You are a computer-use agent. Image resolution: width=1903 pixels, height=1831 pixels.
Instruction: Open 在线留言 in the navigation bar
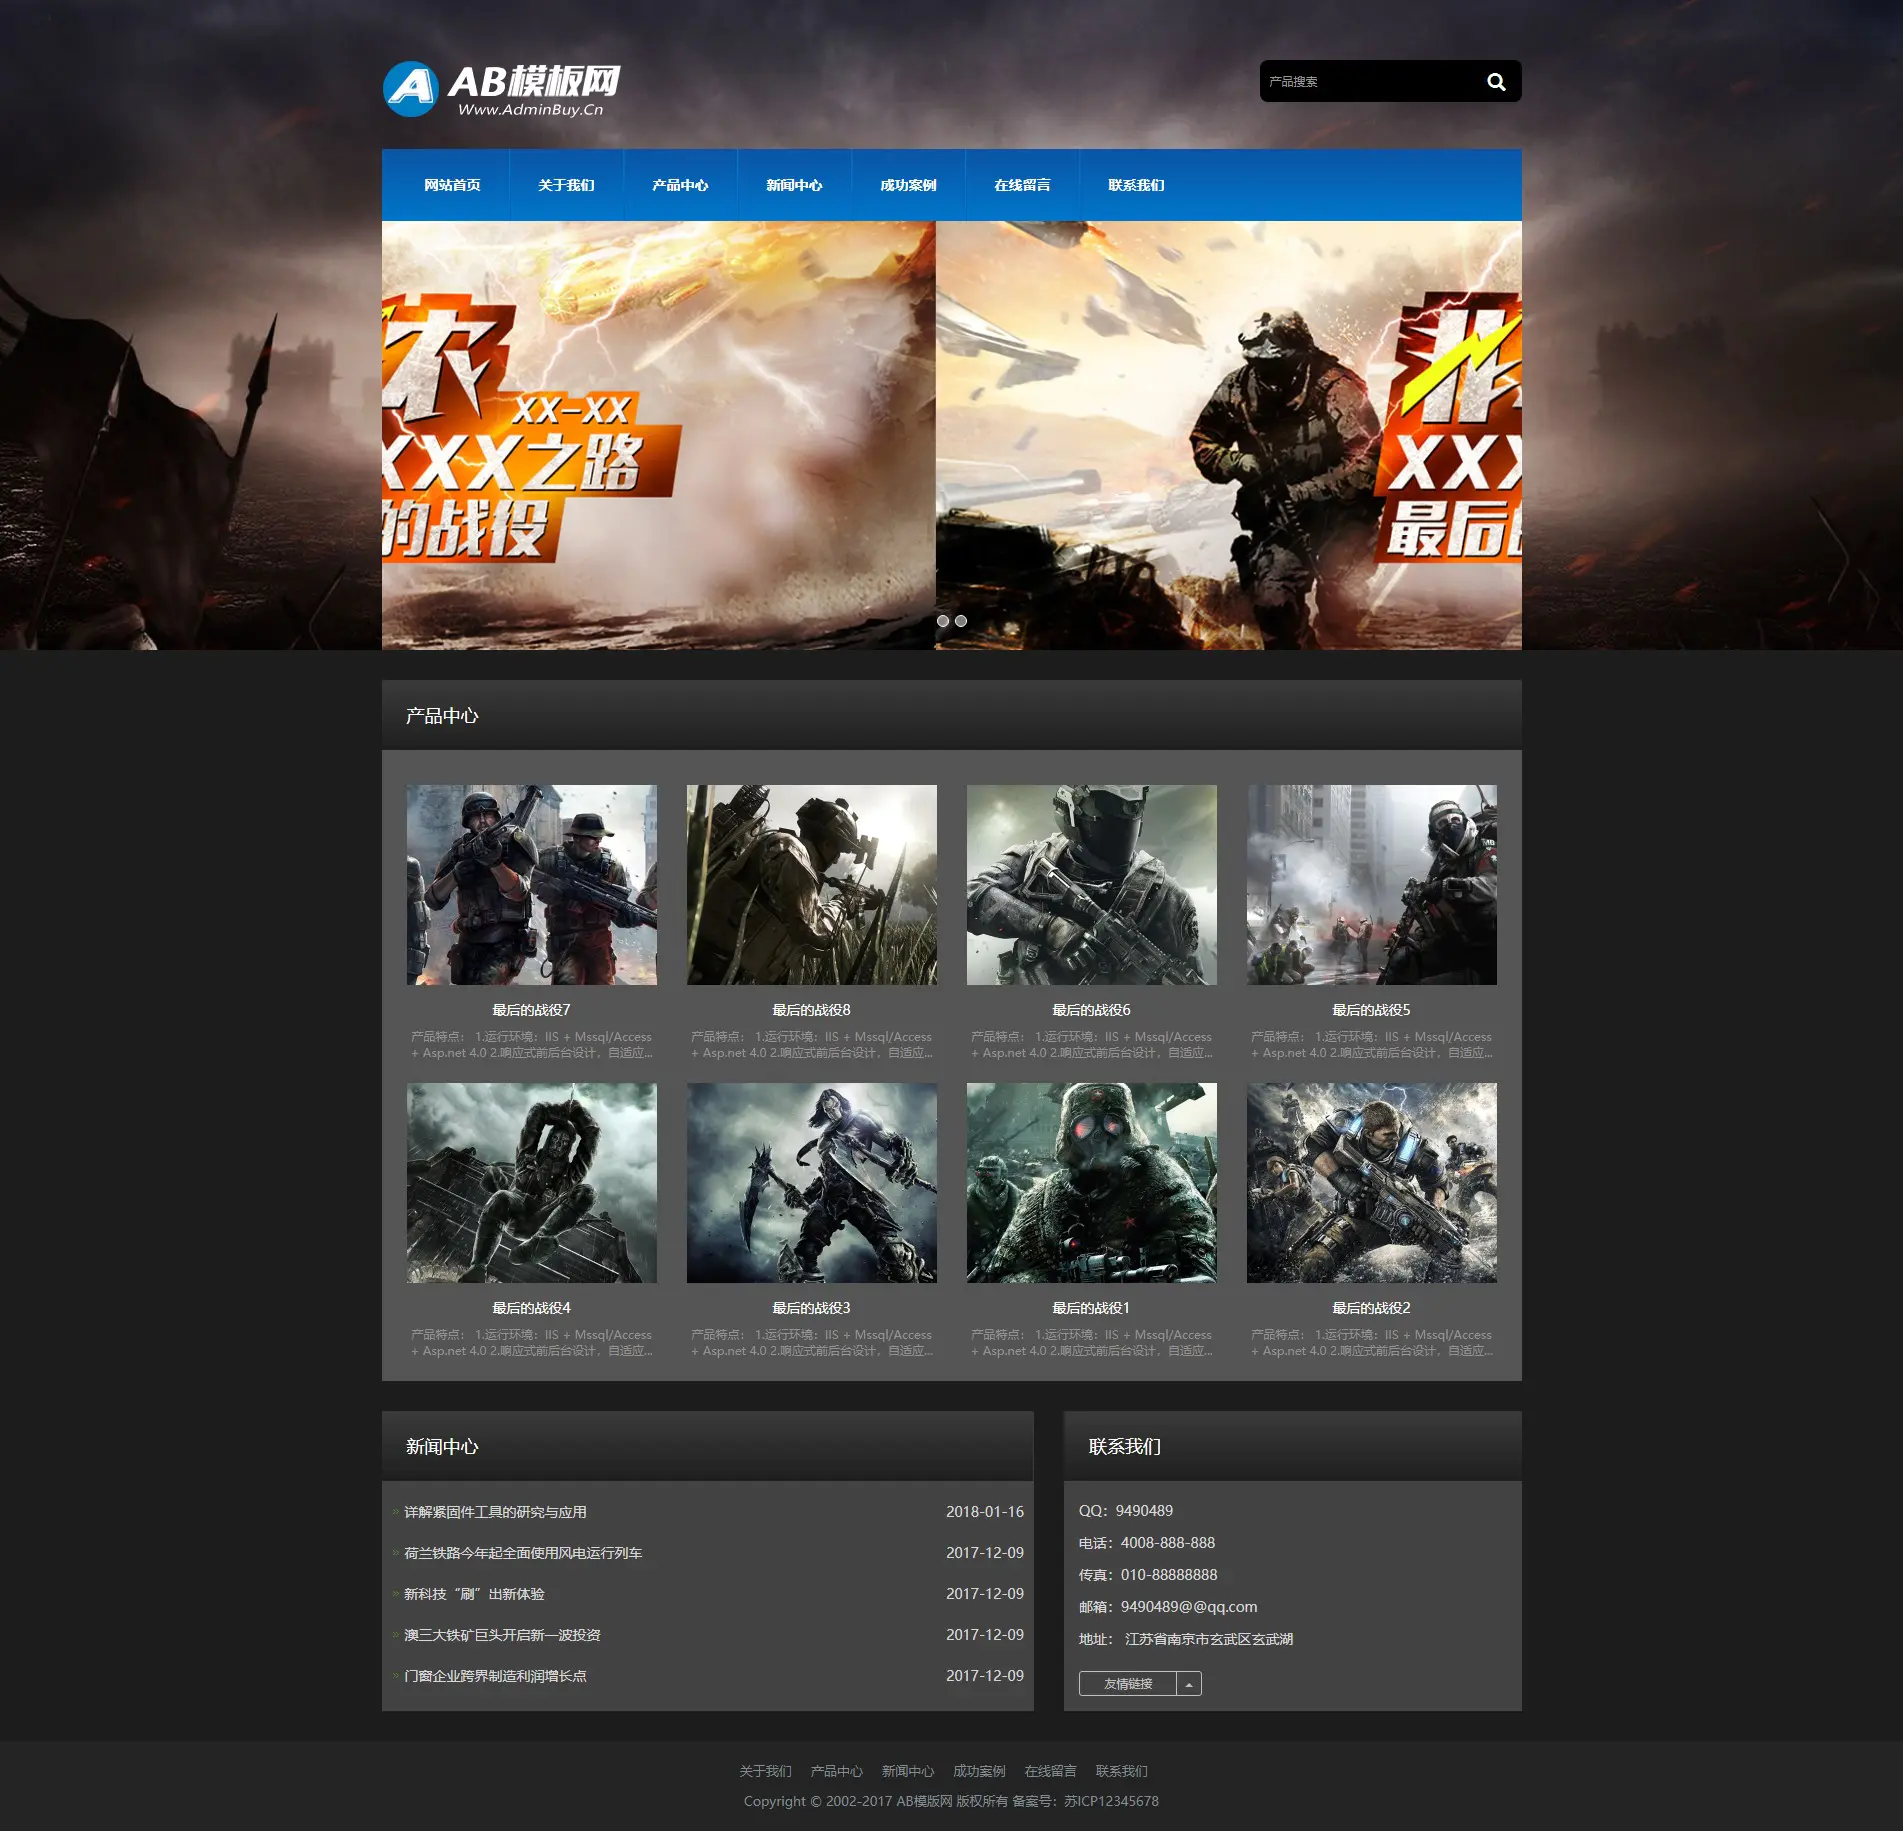tap(1022, 185)
